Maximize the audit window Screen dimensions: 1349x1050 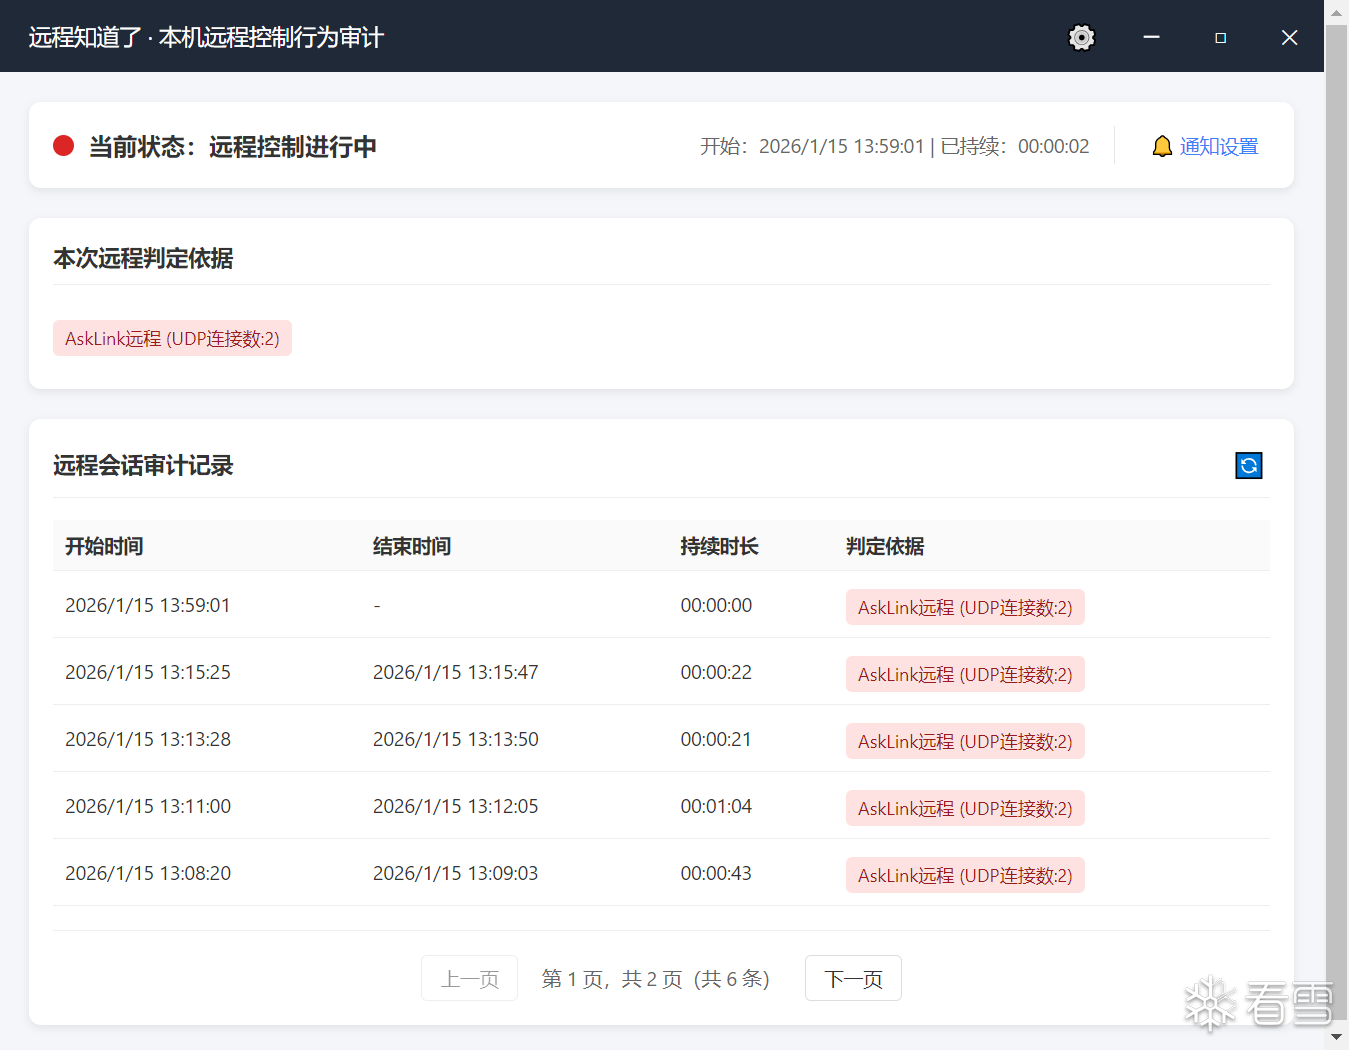[x=1220, y=37]
